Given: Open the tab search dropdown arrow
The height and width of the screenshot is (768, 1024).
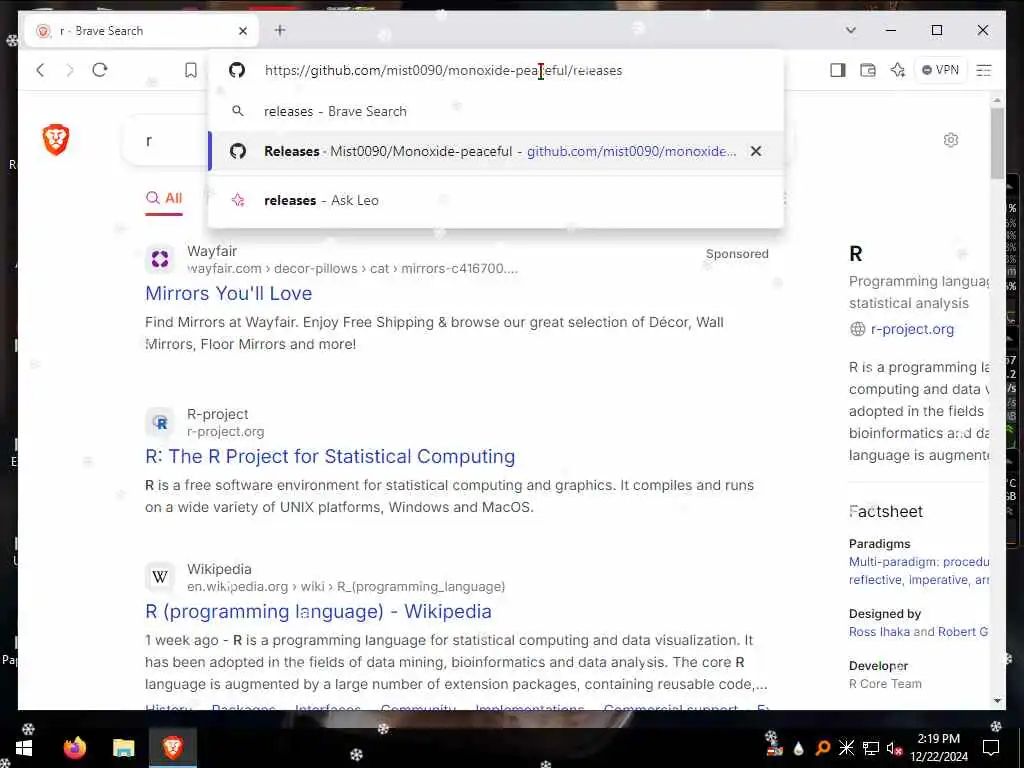Looking at the screenshot, I should coord(850,30).
